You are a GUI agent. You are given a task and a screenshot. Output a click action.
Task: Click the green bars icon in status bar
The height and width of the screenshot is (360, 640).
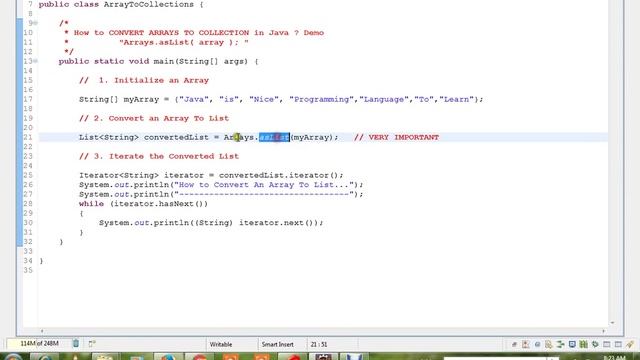click(x=584, y=344)
